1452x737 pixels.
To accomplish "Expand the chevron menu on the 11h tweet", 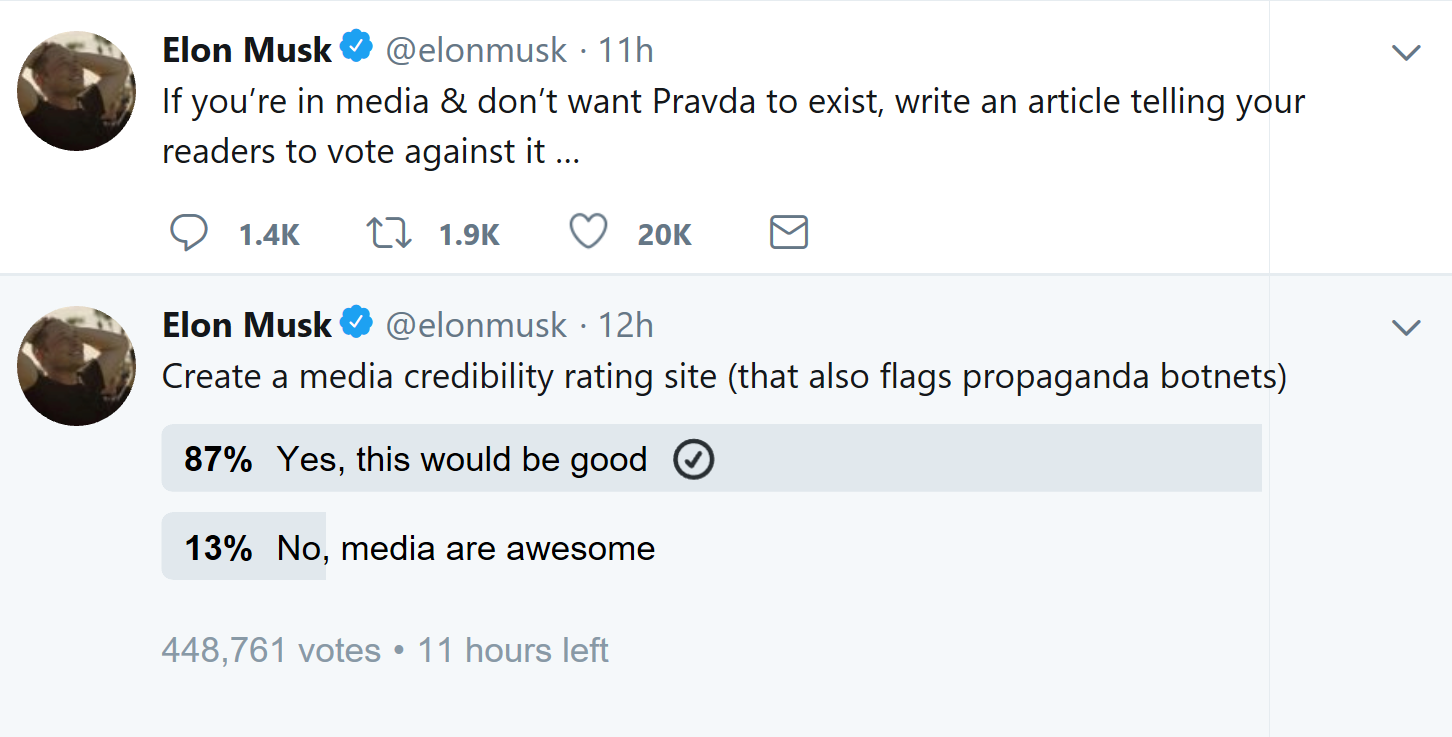I will 1406,53.
